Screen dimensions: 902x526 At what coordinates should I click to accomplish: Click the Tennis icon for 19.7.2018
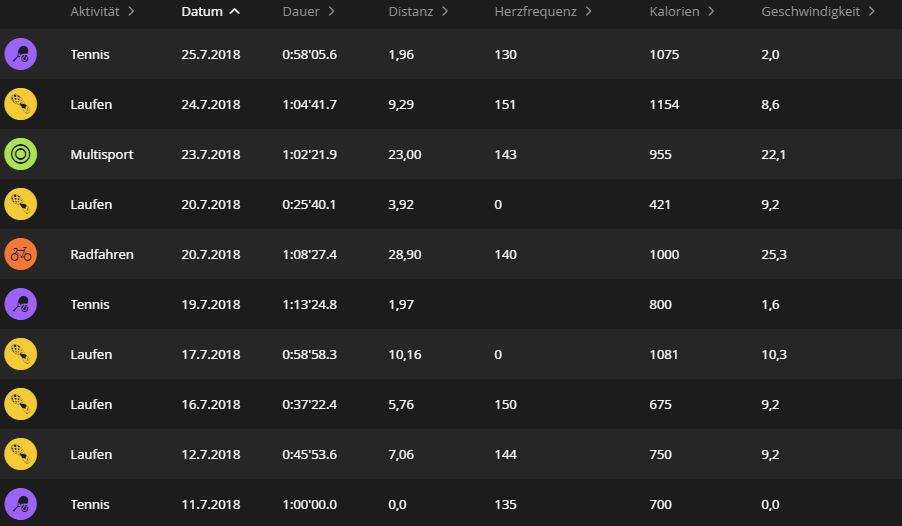[x=20, y=304]
